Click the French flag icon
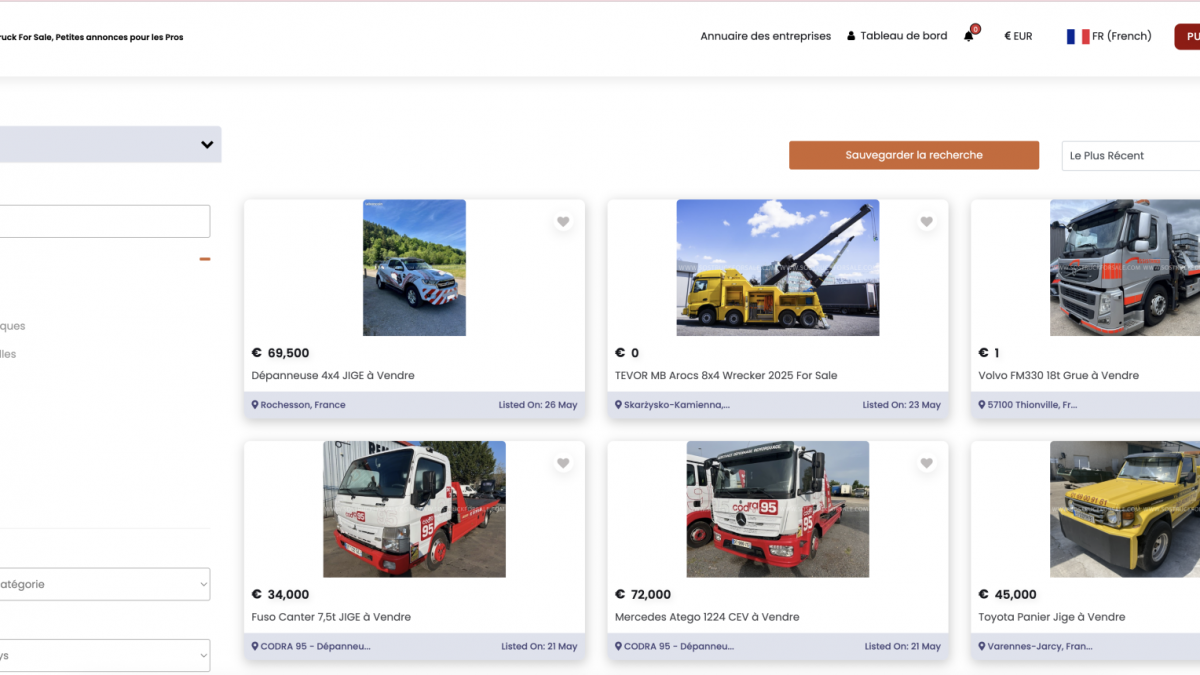This screenshot has height=675, width=1200. pyautogui.click(x=1077, y=36)
